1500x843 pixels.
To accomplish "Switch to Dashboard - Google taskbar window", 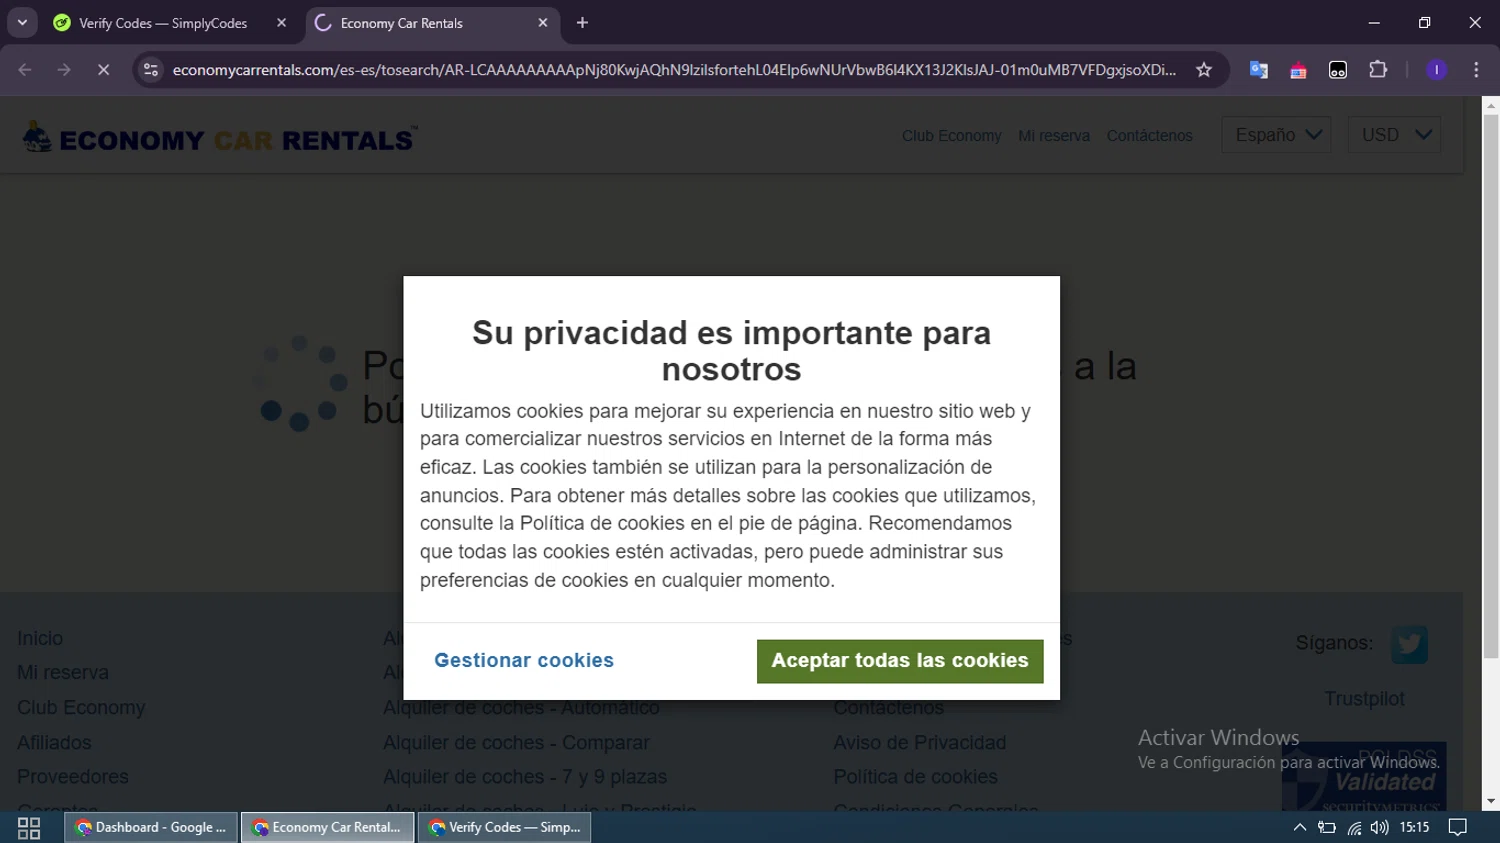I will [x=151, y=828].
